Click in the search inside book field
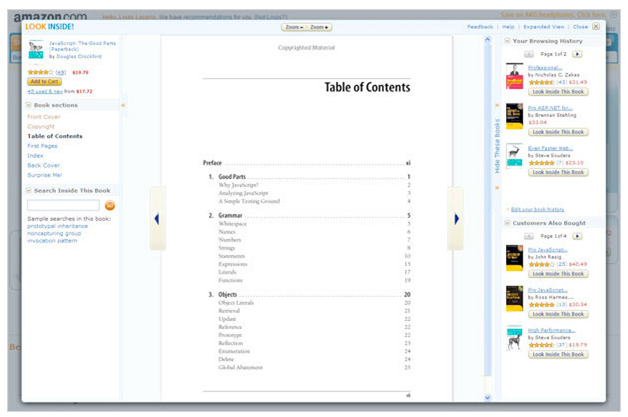This screenshot has height=417, width=628. pyautogui.click(x=63, y=205)
